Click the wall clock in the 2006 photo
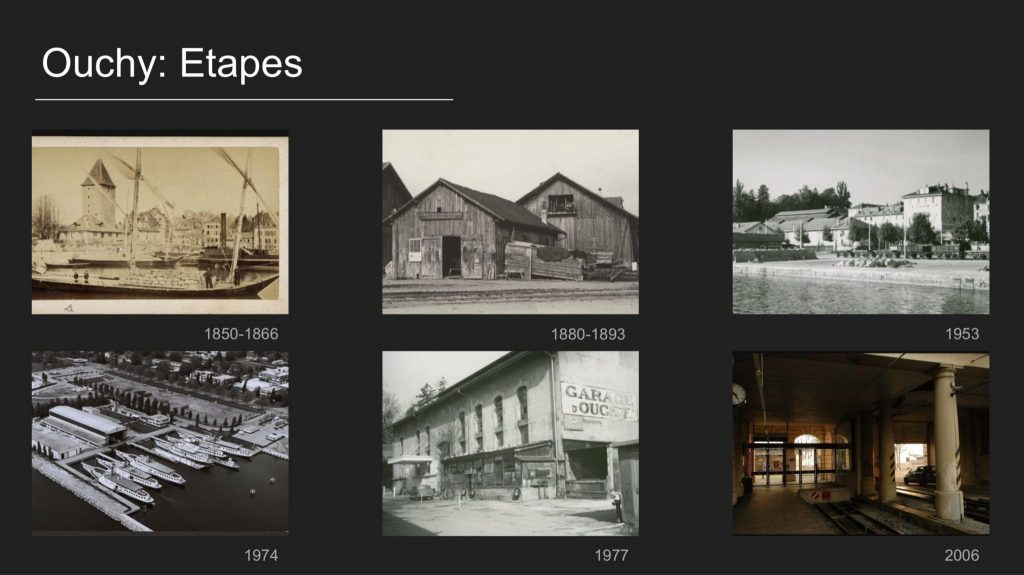1024x575 pixels. (738, 394)
